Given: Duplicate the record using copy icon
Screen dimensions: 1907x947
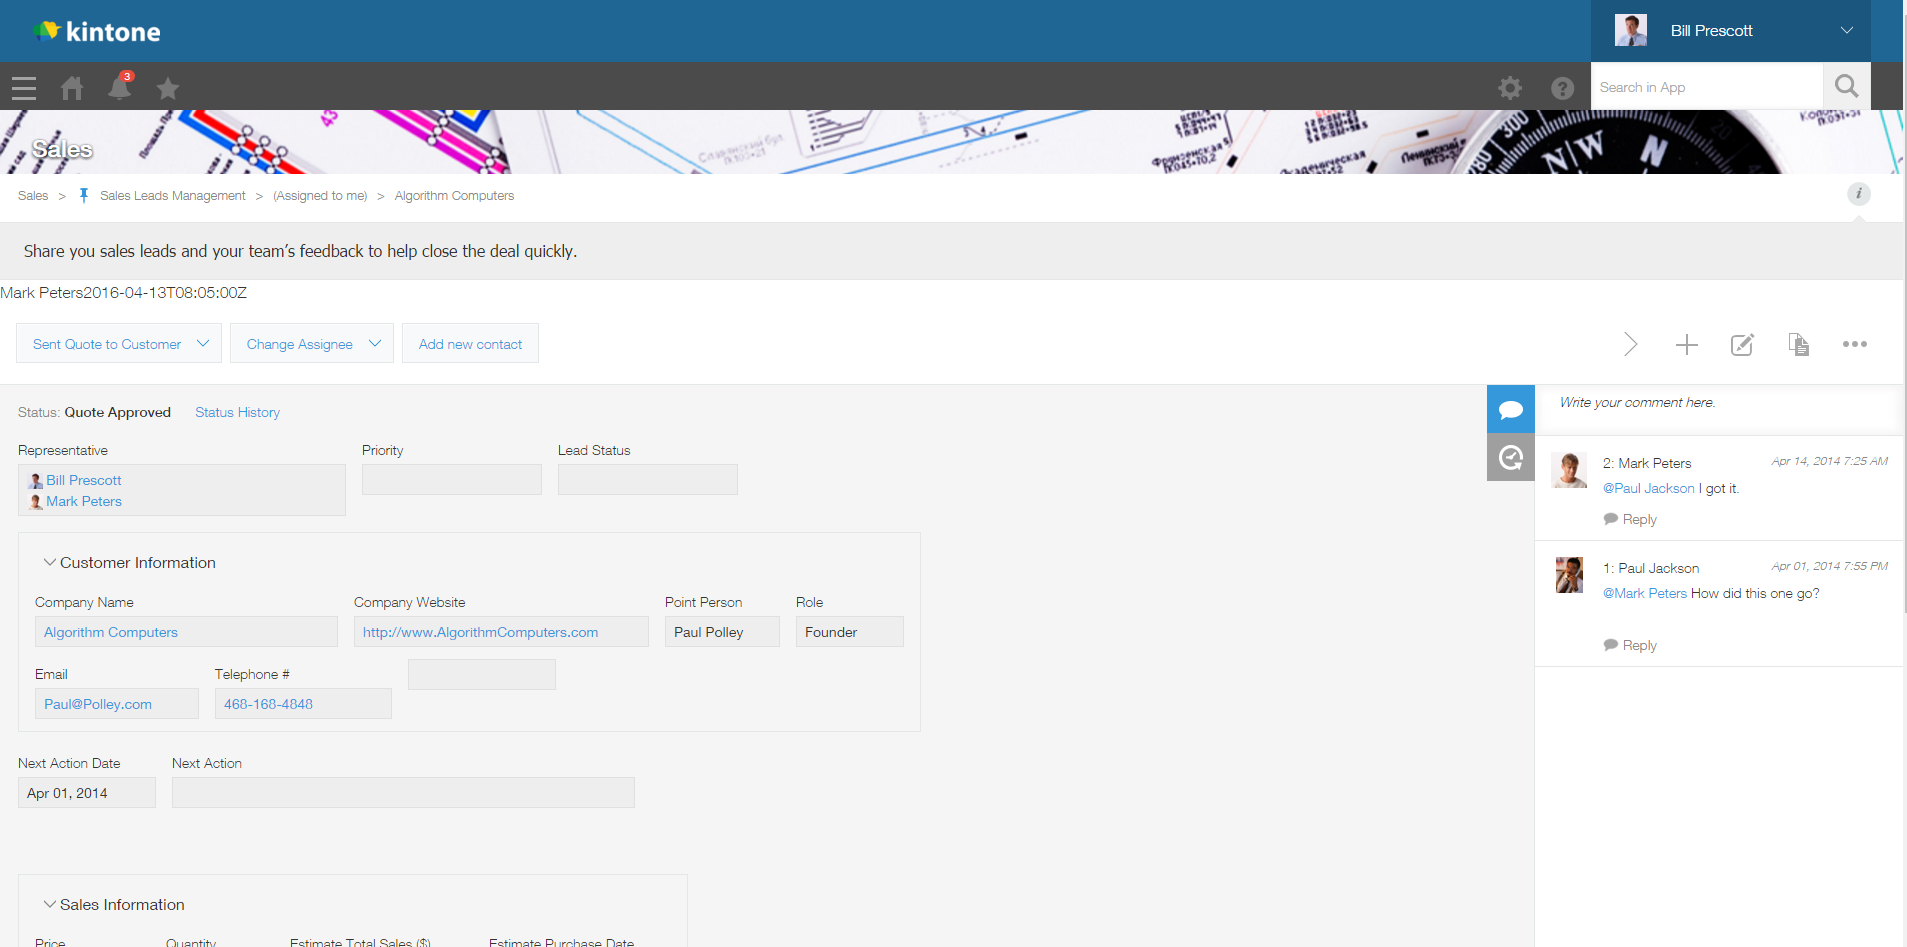Looking at the screenshot, I should tap(1798, 345).
